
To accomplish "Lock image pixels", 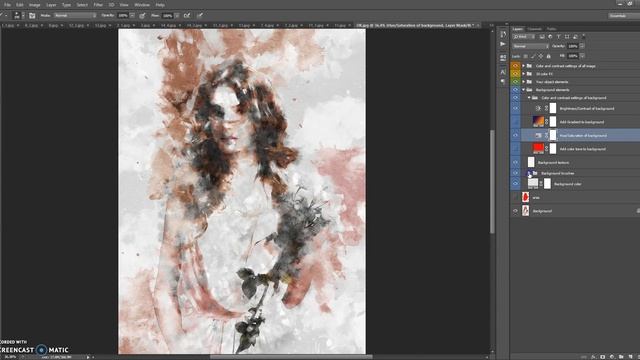I will pyautogui.click(x=533, y=56).
